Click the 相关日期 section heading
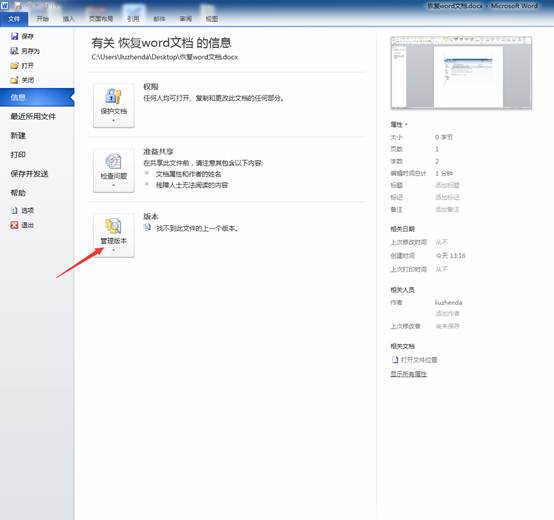 pyautogui.click(x=402, y=229)
